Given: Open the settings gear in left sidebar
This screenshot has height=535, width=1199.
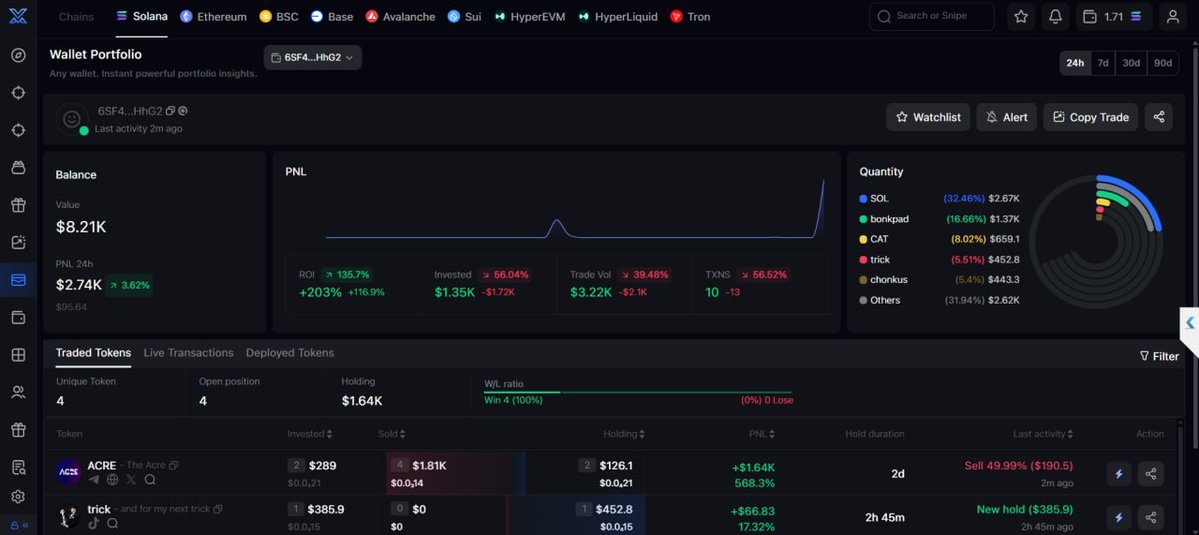Looking at the screenshot, I should [18, 497].
